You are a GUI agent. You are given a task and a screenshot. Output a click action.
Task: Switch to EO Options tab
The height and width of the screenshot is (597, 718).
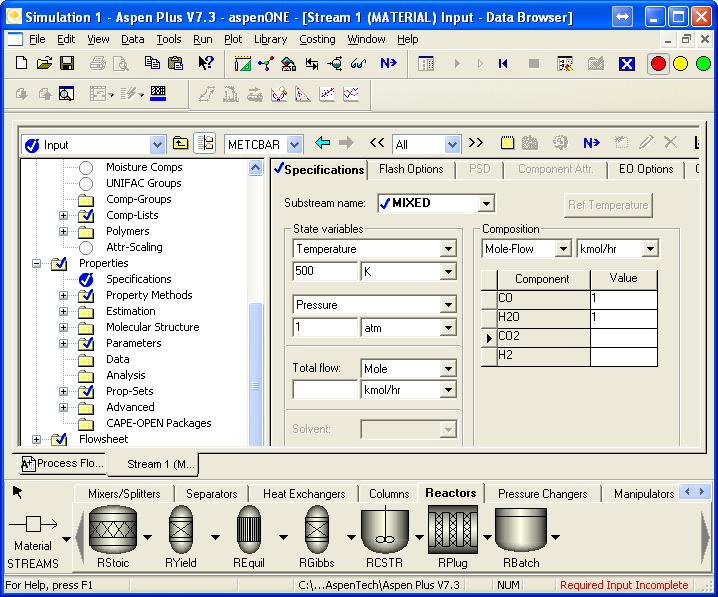click(646, 169)
